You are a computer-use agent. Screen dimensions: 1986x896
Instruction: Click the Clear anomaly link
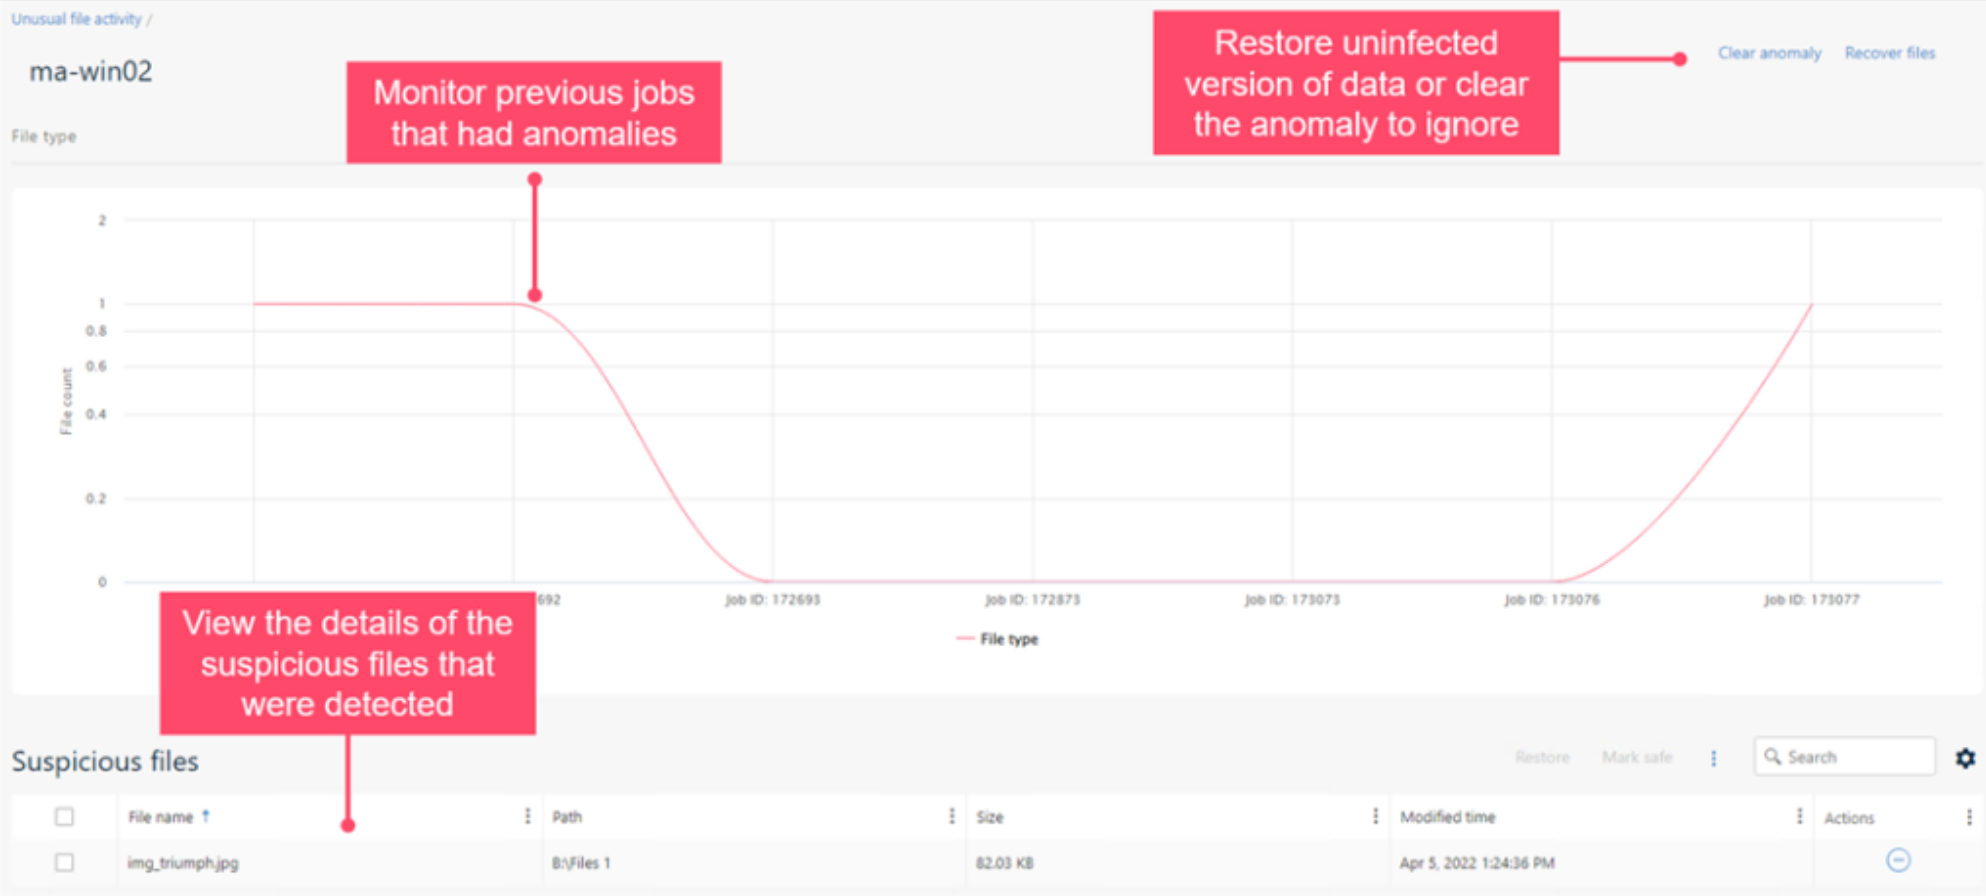(1769, 53)
